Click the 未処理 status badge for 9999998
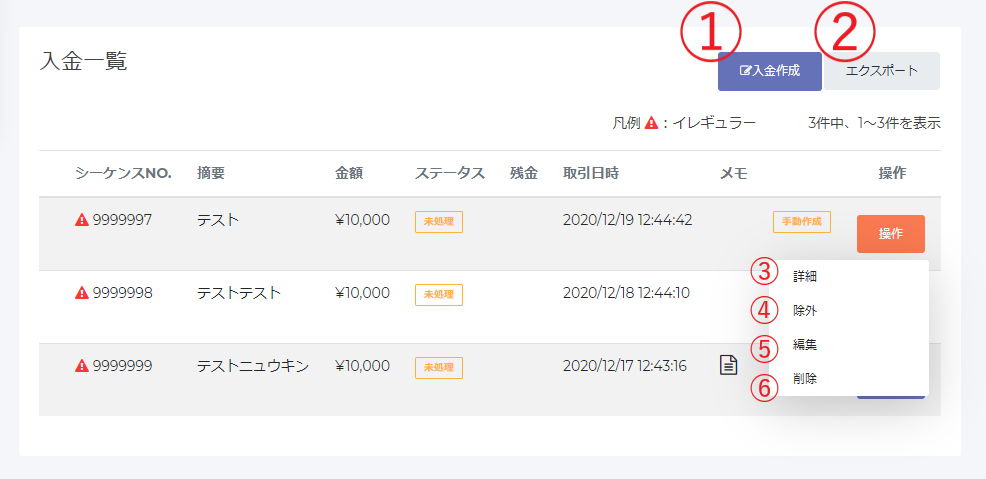This screenshot has width=986, height=479. tap(439, 295)
